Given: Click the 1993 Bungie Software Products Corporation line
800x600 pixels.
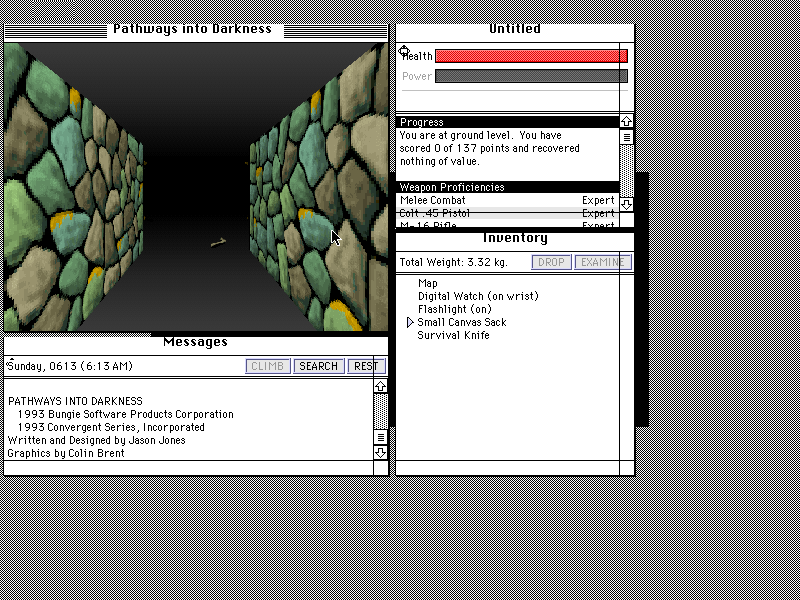Looking at the screenshot, I should [x=126, y=414].
